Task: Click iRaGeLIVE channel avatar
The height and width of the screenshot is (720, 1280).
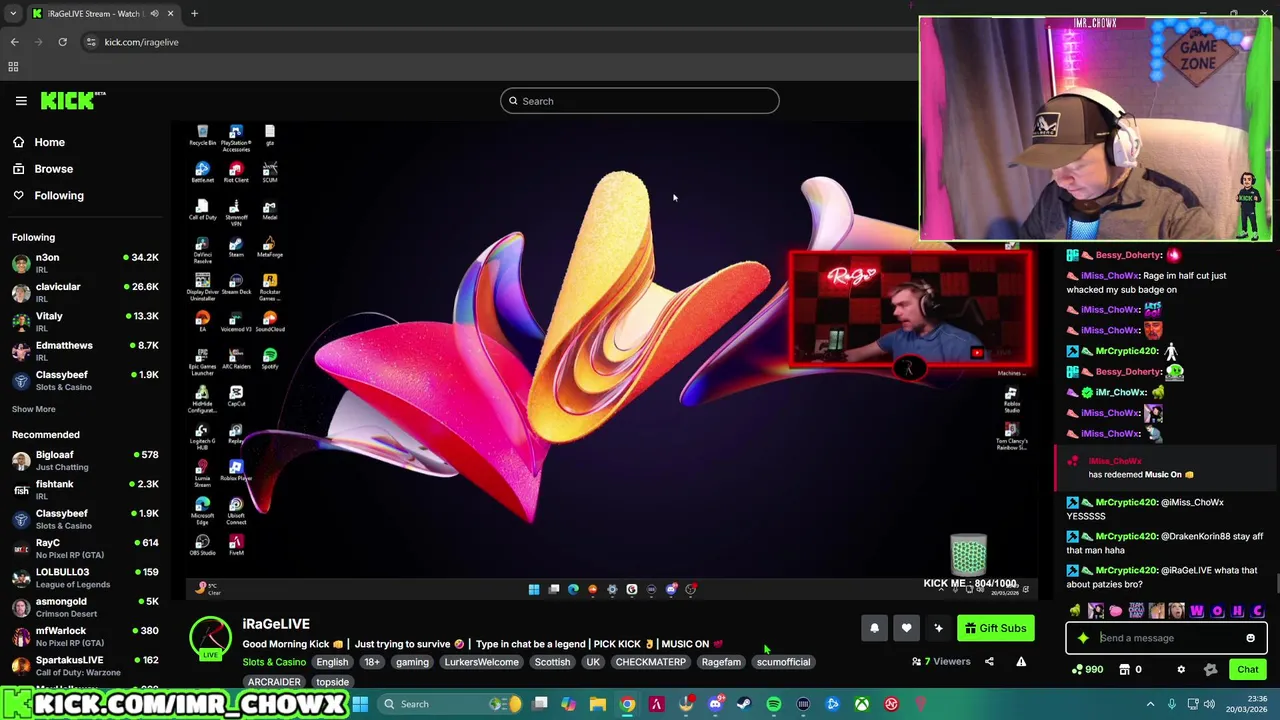Action: click(x=210, y=638)
